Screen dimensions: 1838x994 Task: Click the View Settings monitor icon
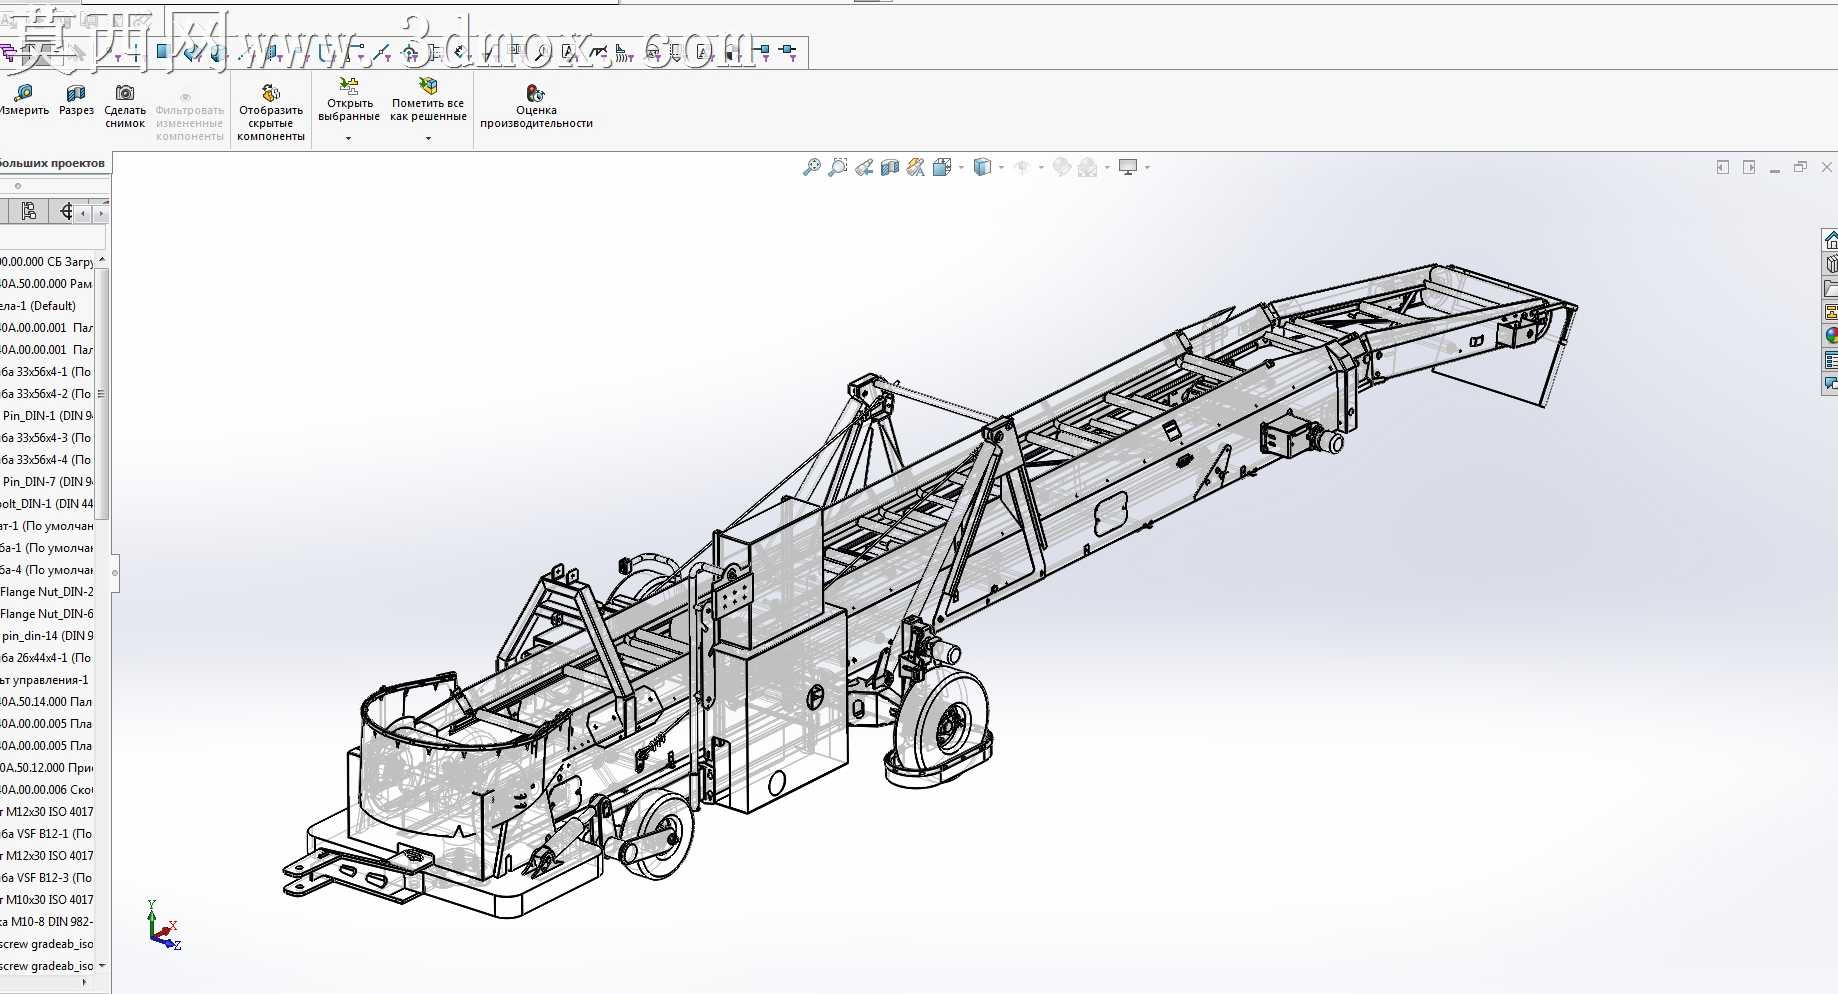point(1128,167)
